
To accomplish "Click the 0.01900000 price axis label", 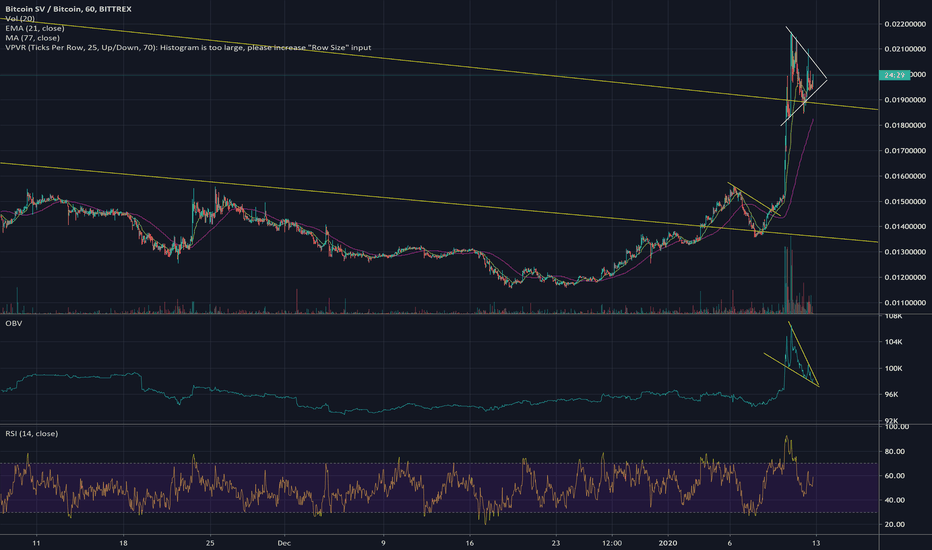I will click(905, 100).
